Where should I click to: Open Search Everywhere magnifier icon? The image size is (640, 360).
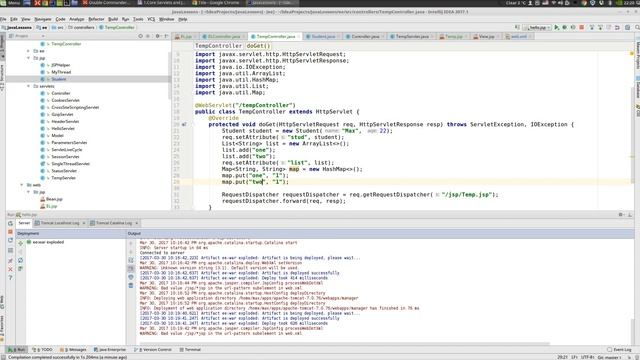point(637,27)
